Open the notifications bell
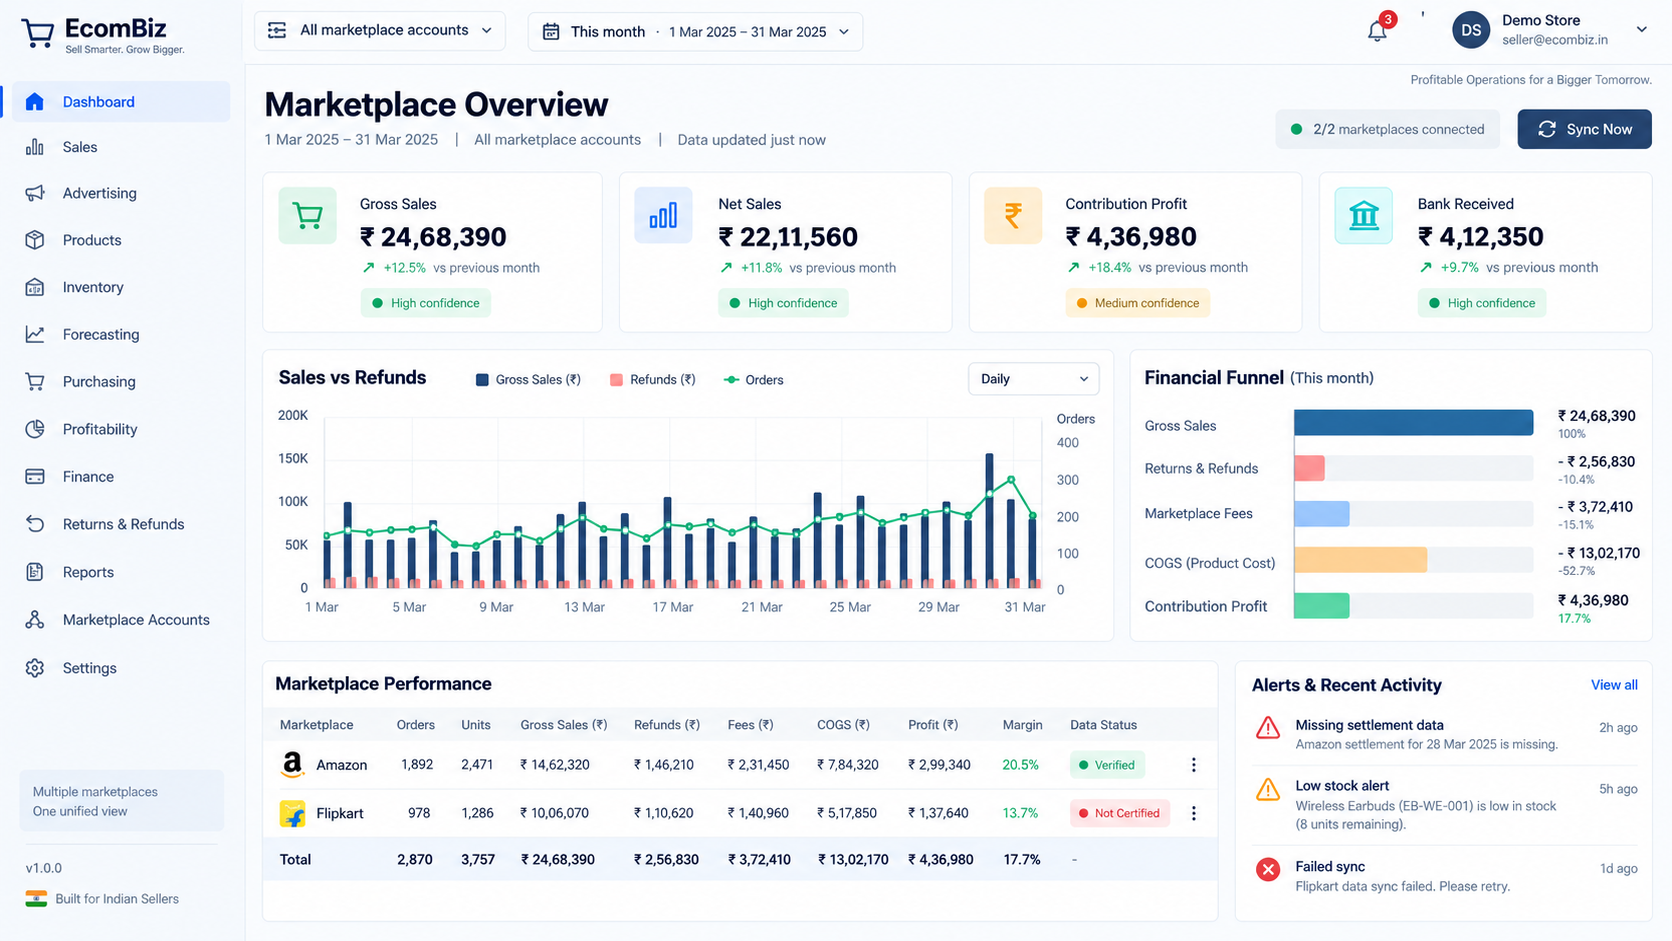 coord(1377,30)
